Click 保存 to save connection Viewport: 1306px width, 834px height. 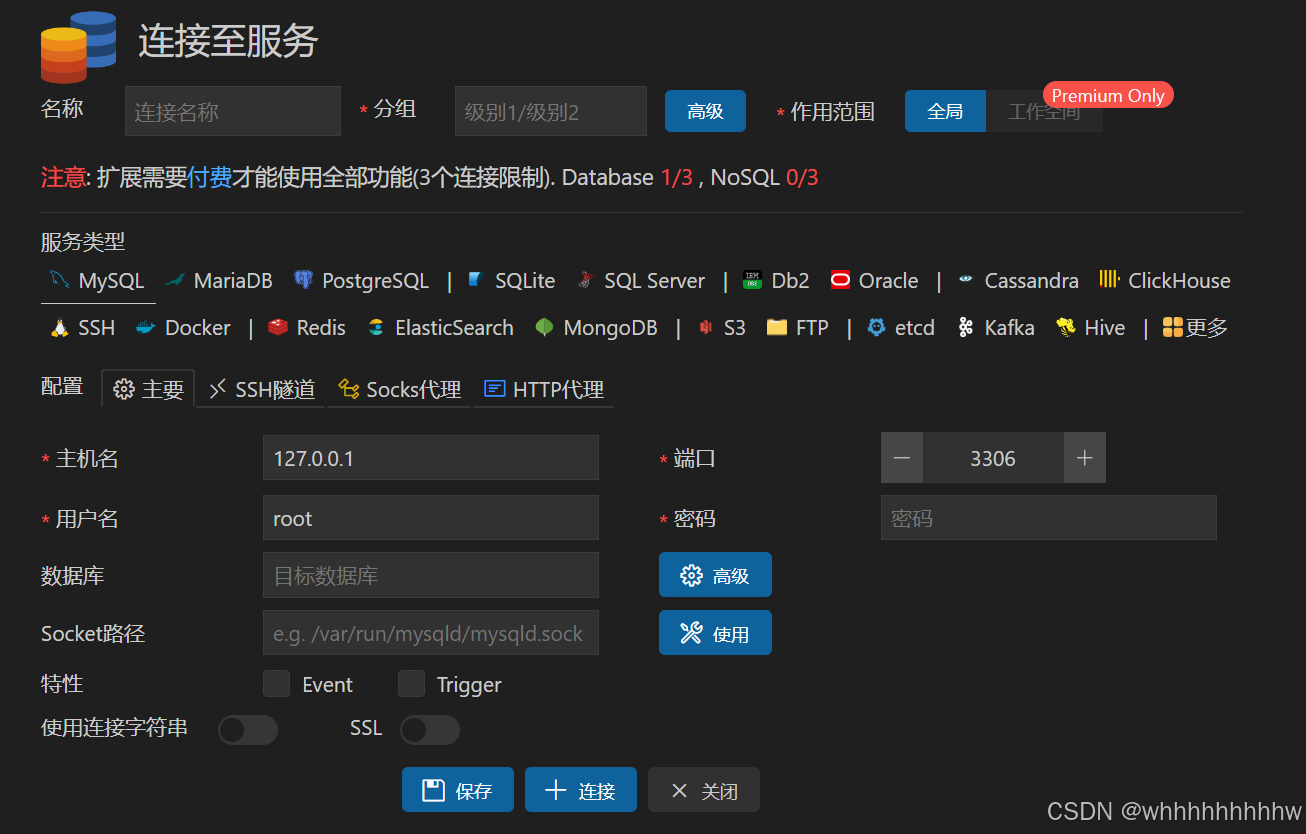click(458, 790)
